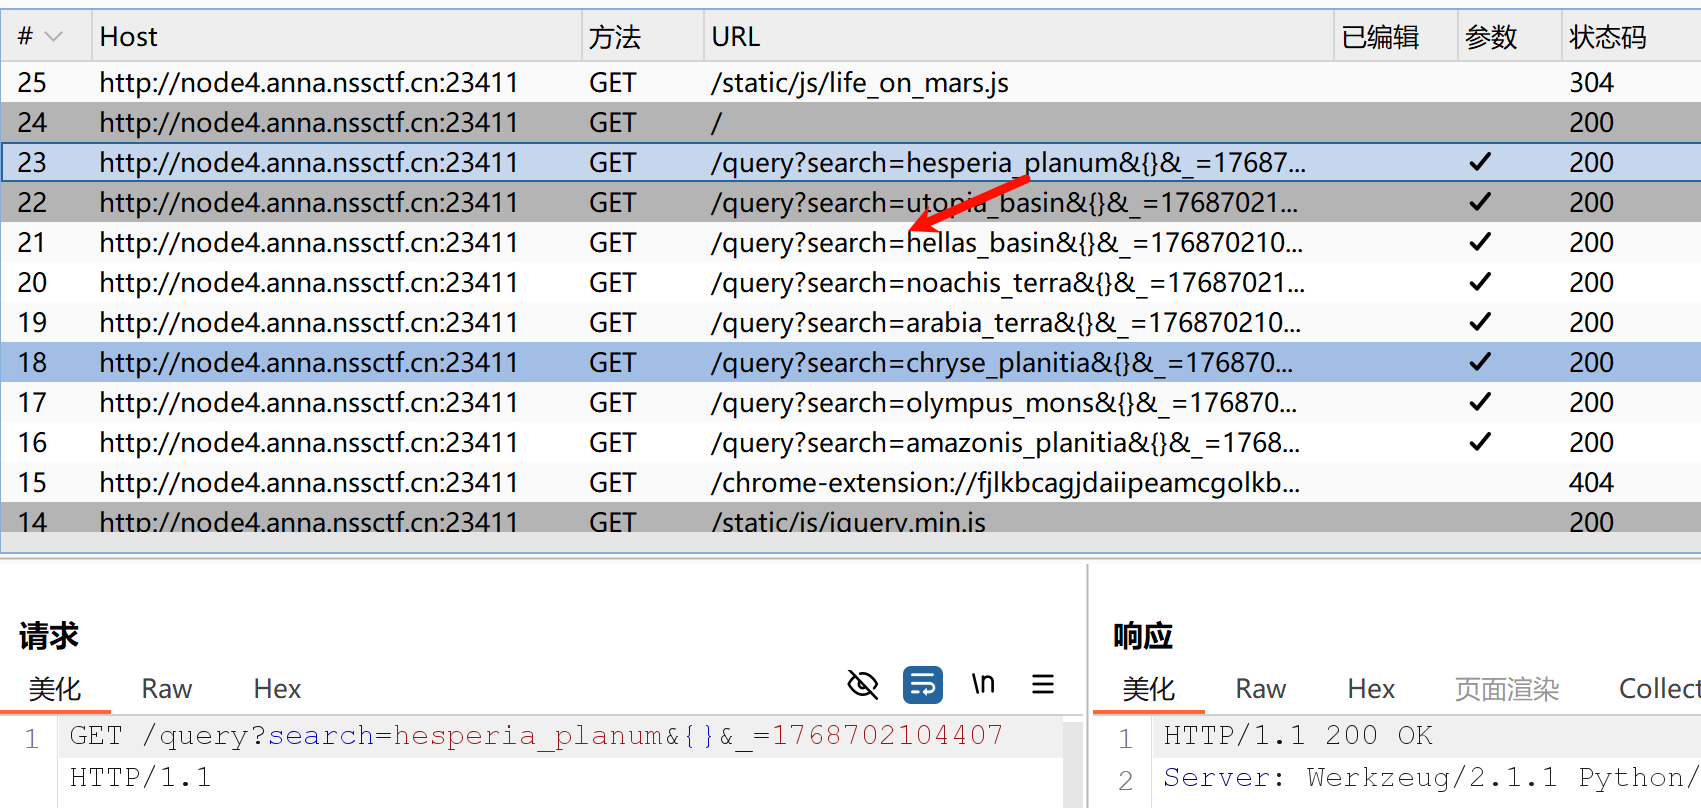Screen dimensions: 1701x808
Task: Open the response Raw tab
Action: (1260, 689)
